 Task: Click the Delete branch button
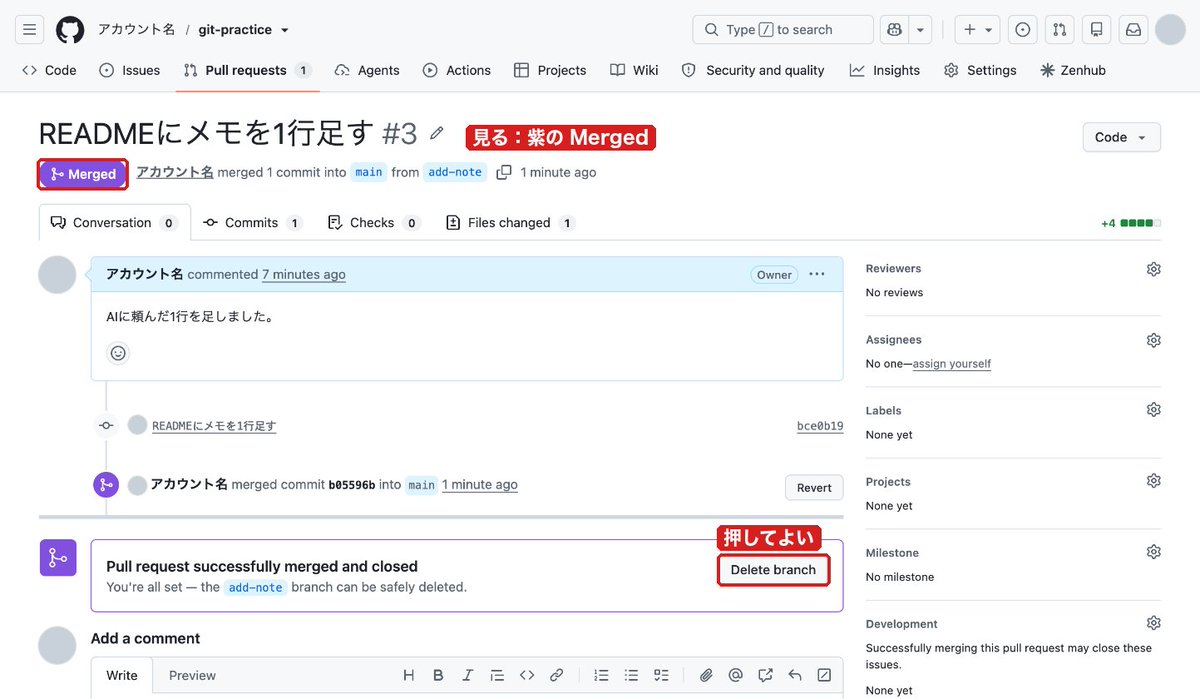click(x=773, y=570)
